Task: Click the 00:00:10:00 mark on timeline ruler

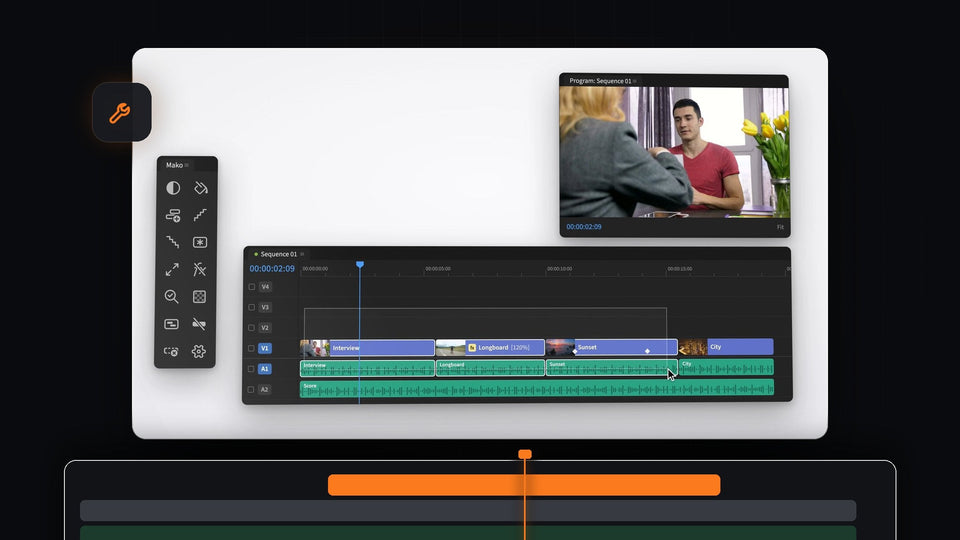Action: (560, 269)
